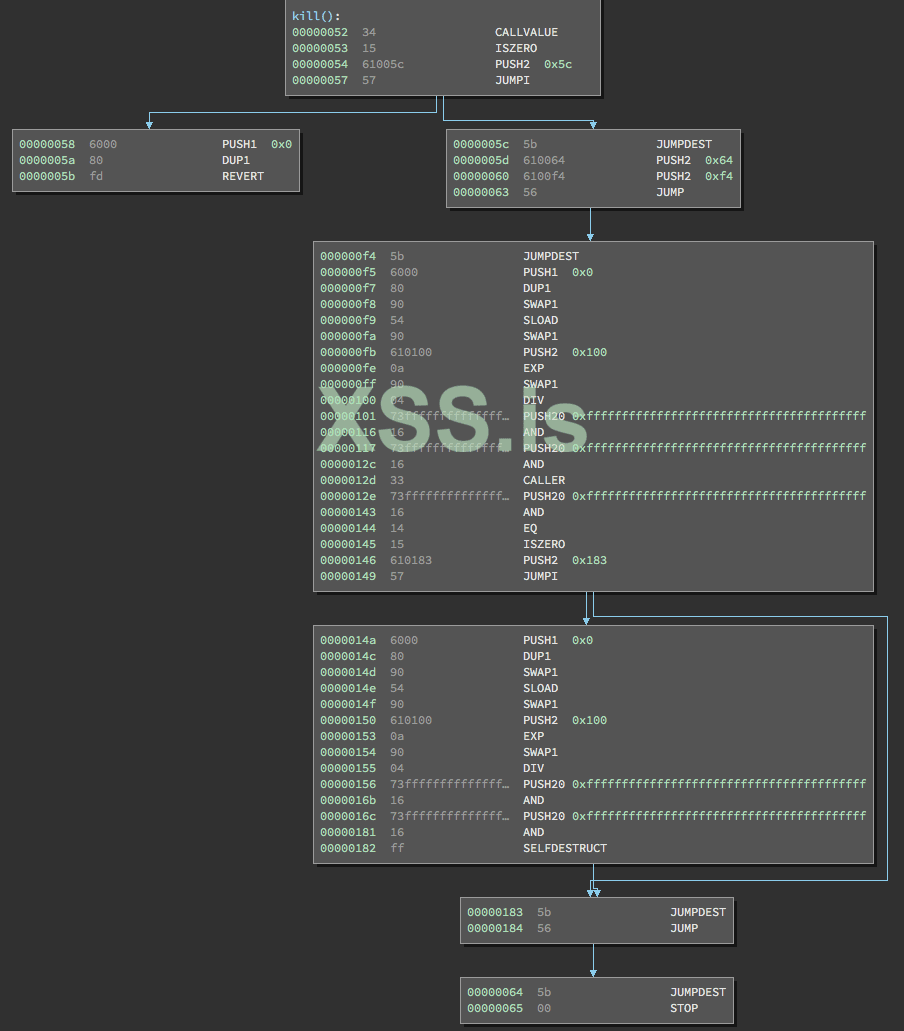Click the REVERT opcode
The image size is (904, 1031).
(x=243, y=176)
